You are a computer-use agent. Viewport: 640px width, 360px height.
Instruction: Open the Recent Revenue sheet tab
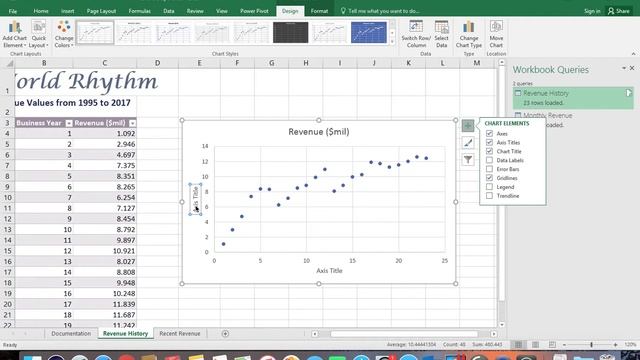[180, 333]
